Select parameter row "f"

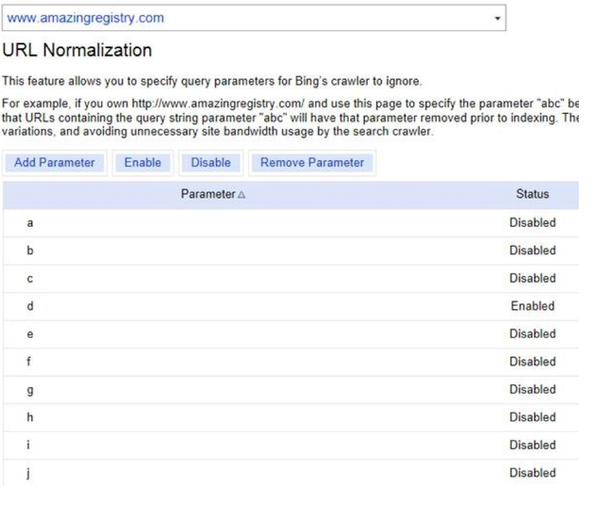291,362
